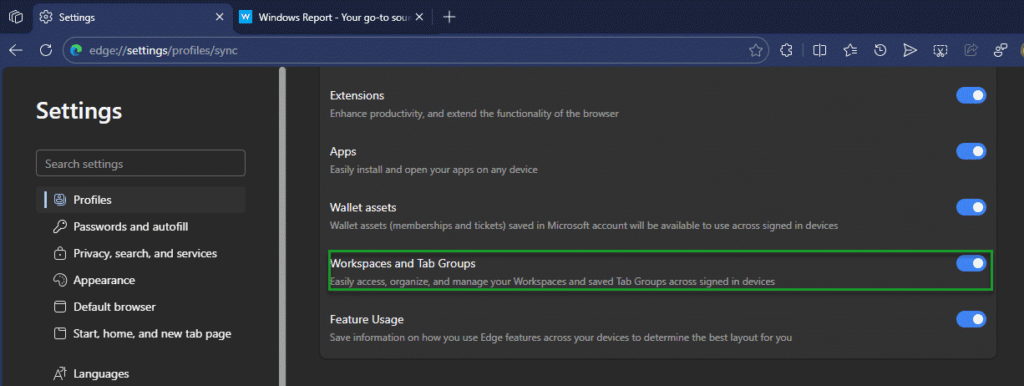This screenshot has width=1024, height=386.
Task: Close the Settings tab
Action: pyautogui.click(x=220, y=18)
